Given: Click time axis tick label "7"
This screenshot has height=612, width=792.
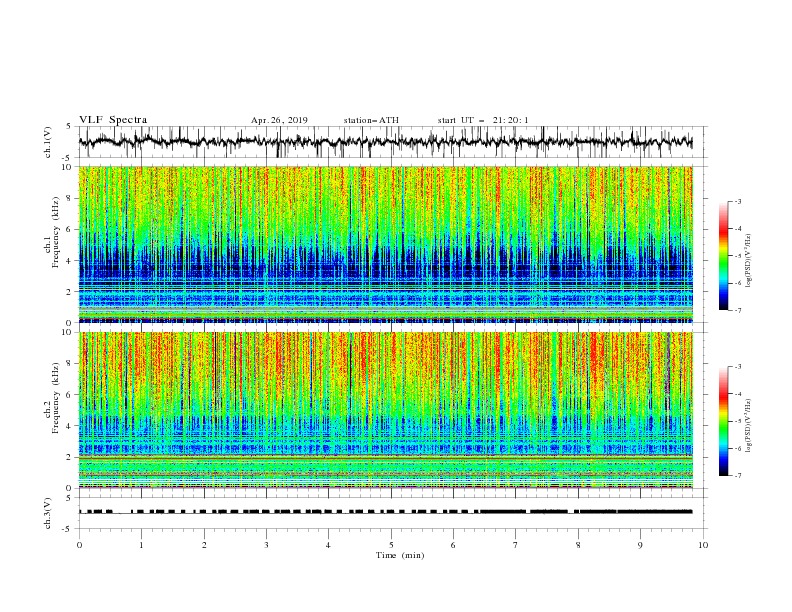Looking at the screenshot, I should tap(516, 545).
